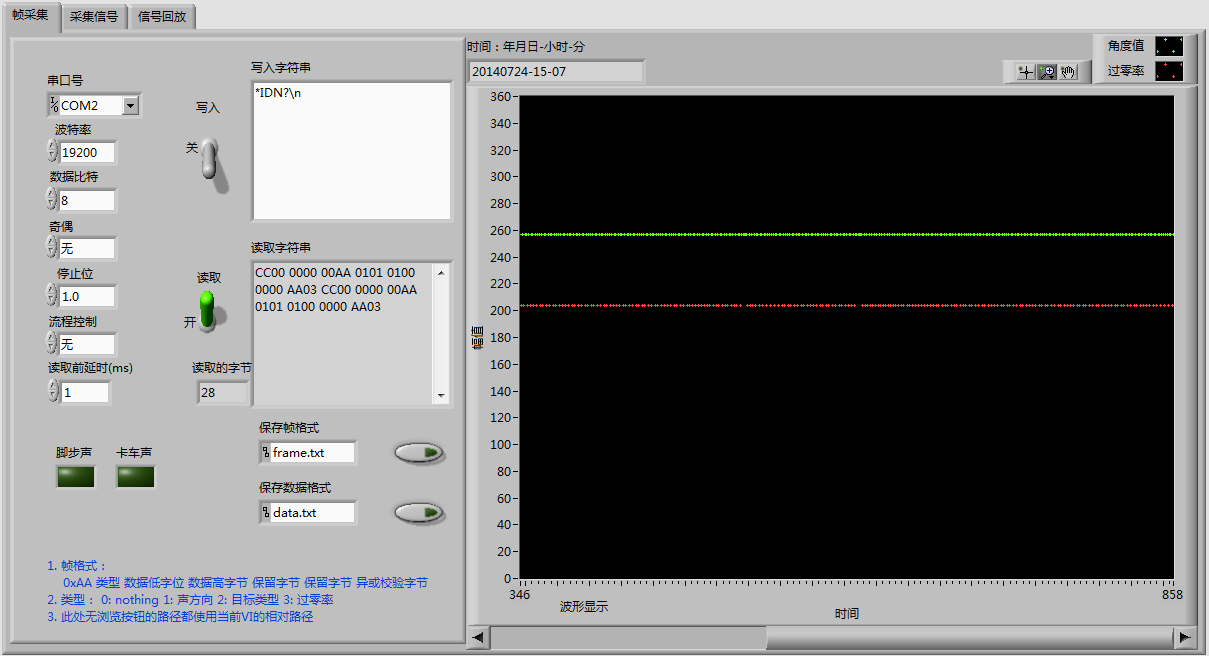The height and width of the screenshot is (656, 1209).
Task: Click the 写入字符串 text box
Action: 351,150
